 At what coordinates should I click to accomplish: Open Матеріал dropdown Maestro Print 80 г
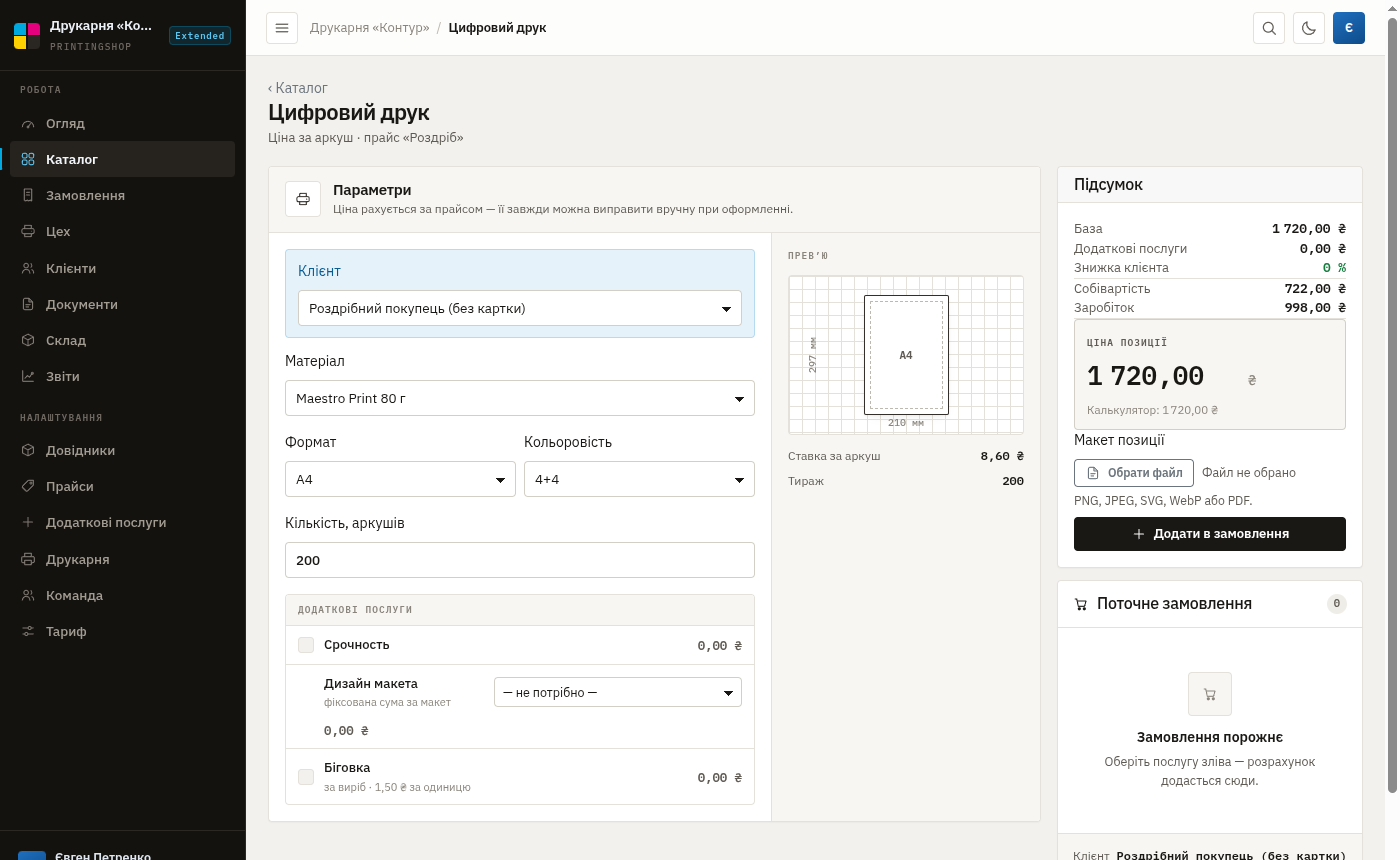(x=520, y=398)
